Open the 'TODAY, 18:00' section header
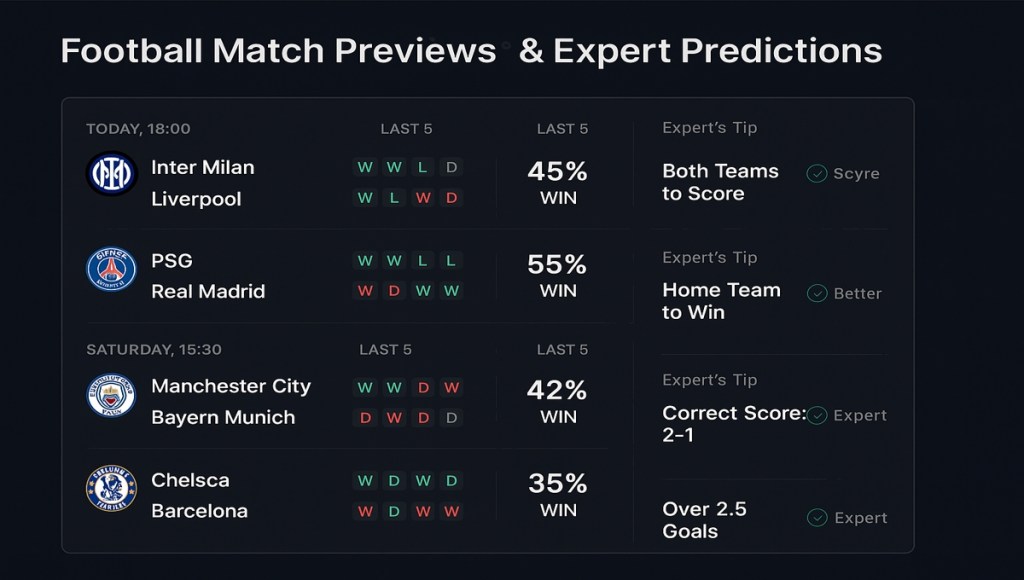1024x580 pixels. [137, 128]
